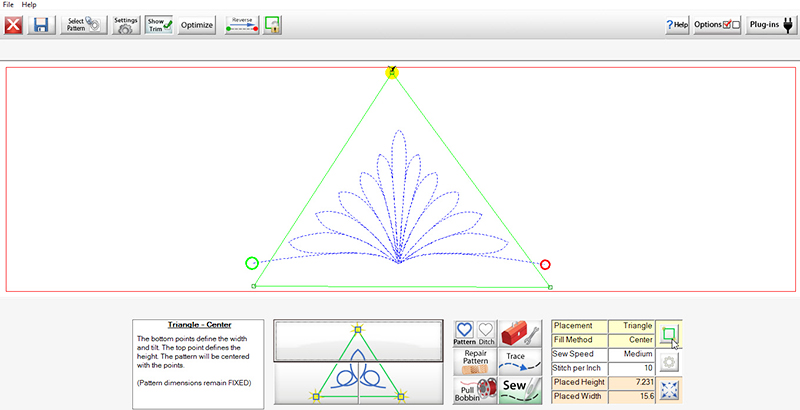Toggle the Show Trim checkmark button

pos(160,24)
